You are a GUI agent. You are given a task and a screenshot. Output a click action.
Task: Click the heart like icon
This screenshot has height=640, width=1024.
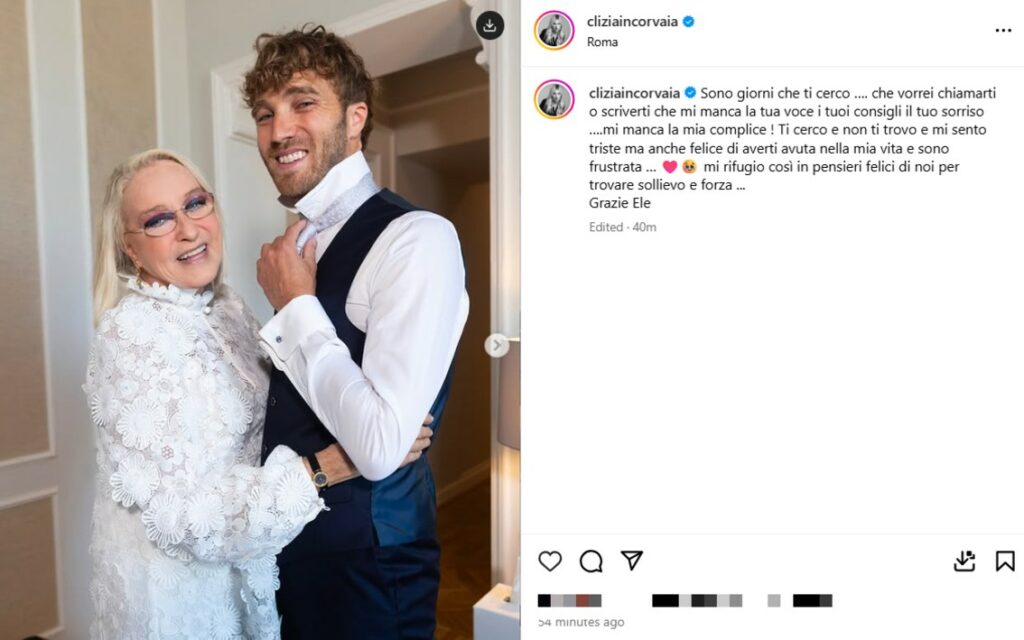(x=550, y=560)
